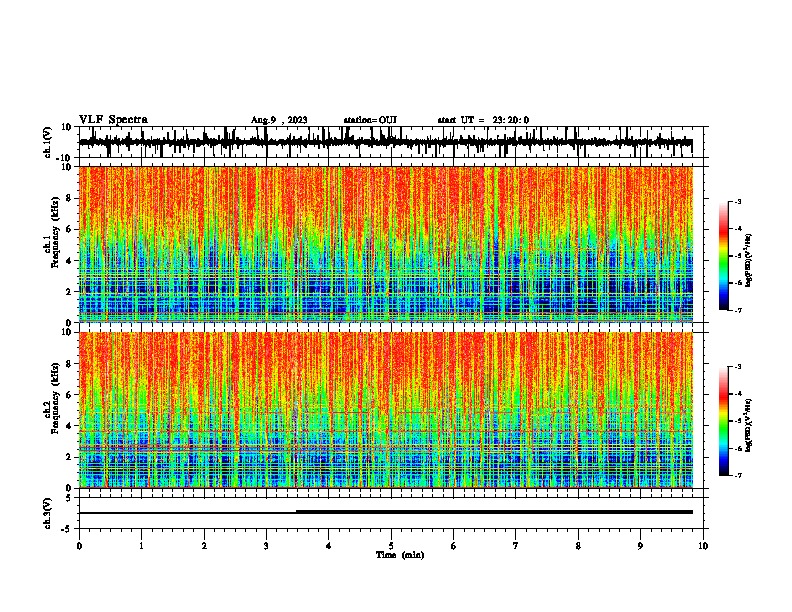This screenshot has width=792, height=612.
Task: Click the 2 kHz tick on ch.1 spectrogram
Action: (69, 292)
